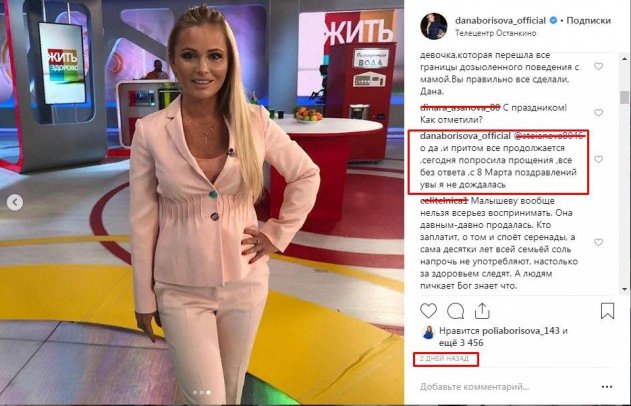Click the liker avatar beside poliaborisova_143

[x=428, y=333]
